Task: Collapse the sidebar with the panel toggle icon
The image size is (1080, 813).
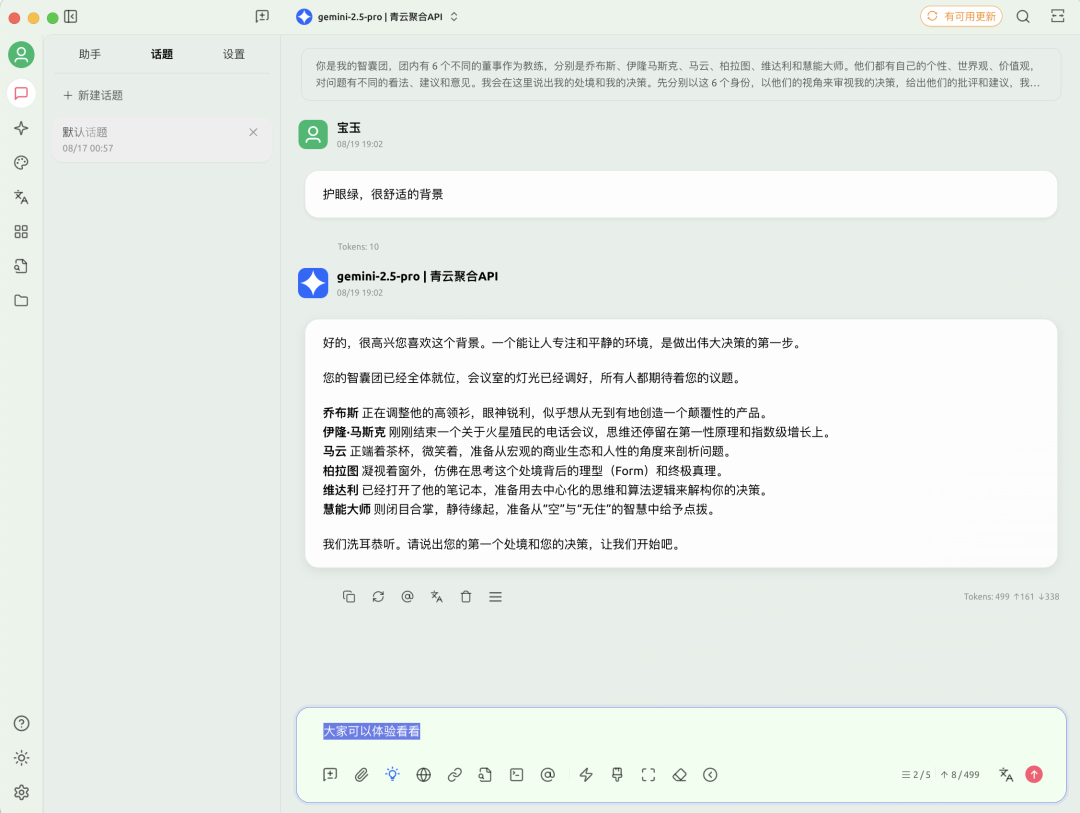Action: (70, 17)
